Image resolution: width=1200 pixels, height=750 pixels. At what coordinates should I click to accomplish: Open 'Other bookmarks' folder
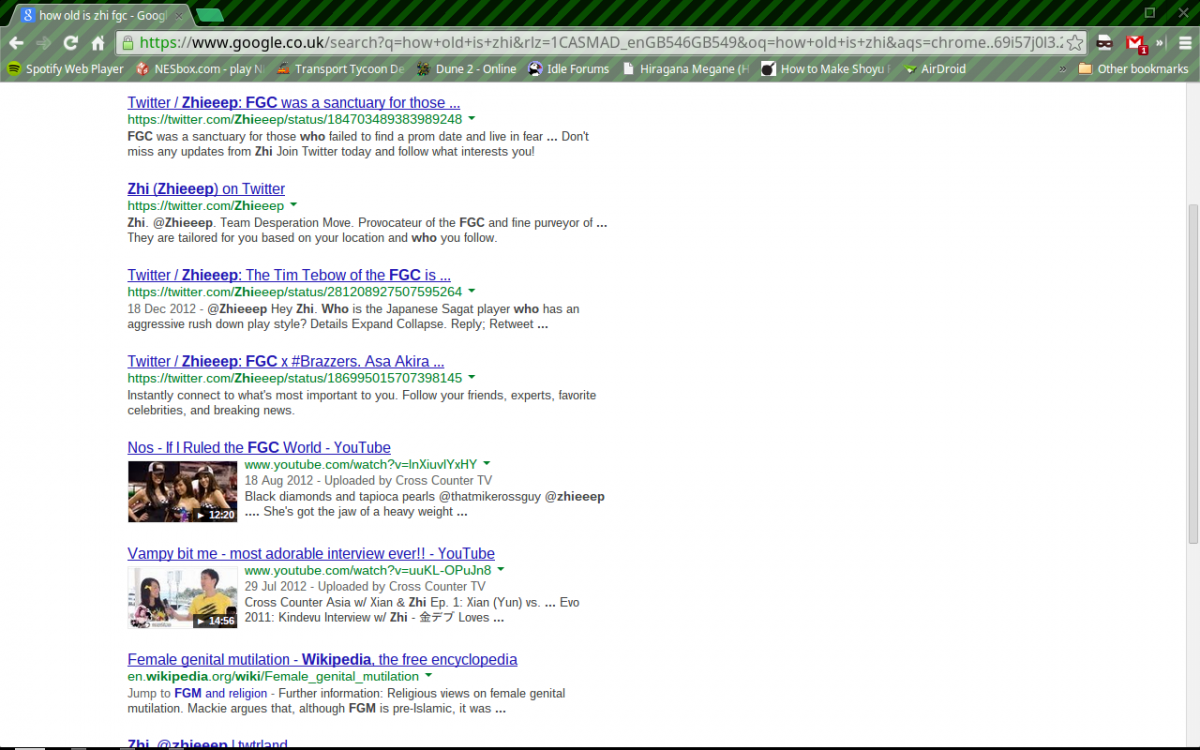1133,69
